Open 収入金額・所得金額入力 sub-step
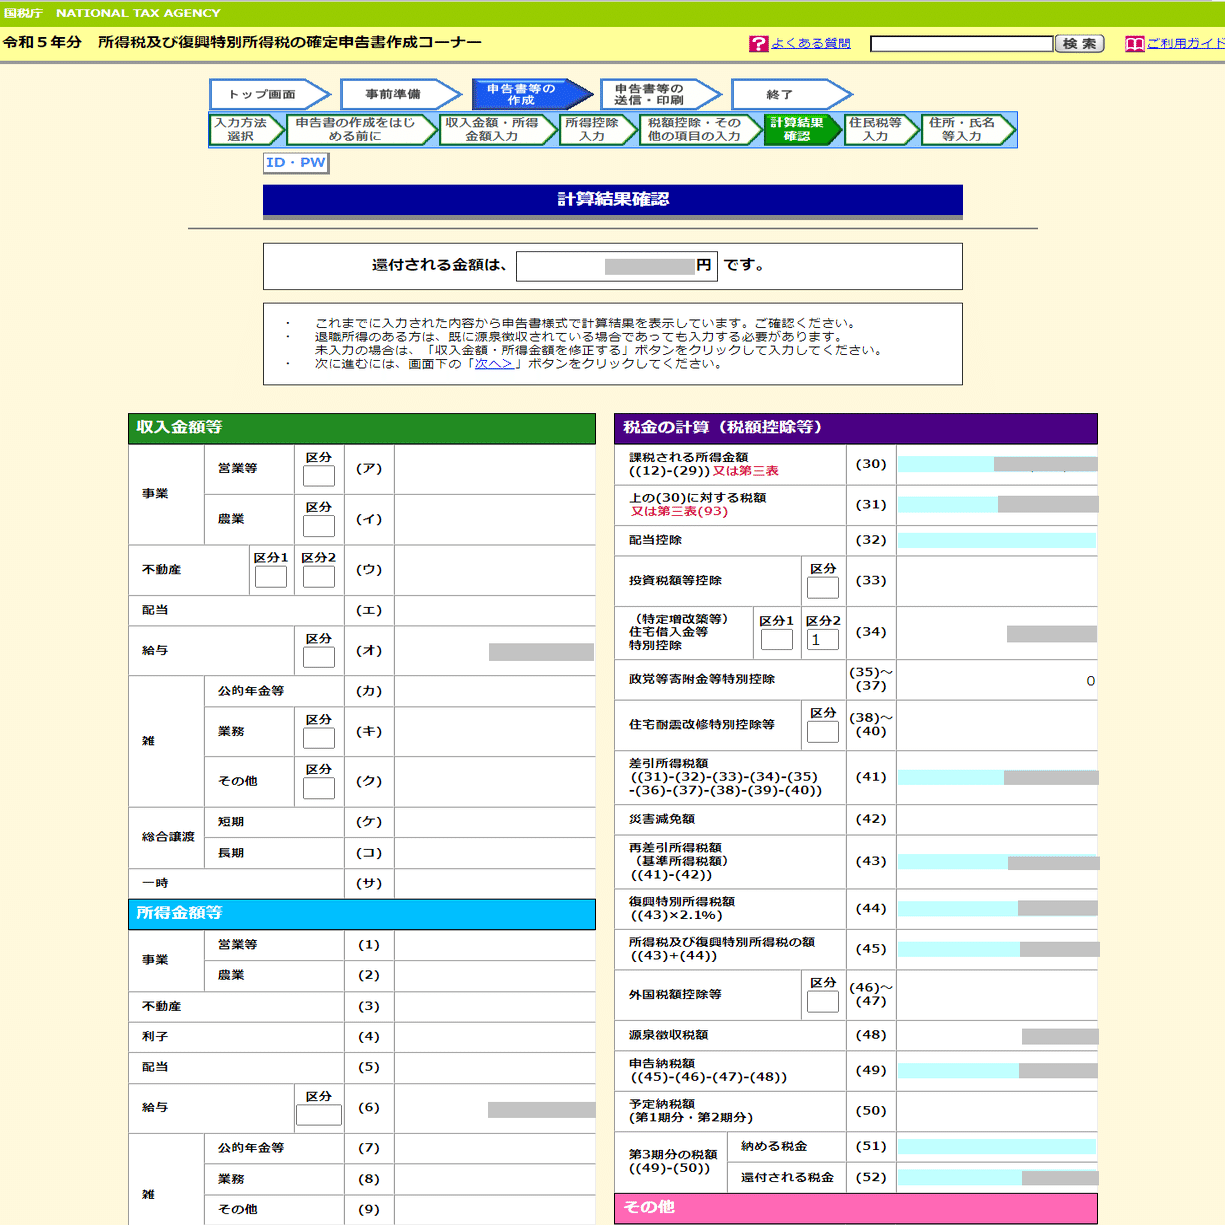The height and width of the screenshot is (1225, 1225). 498,130
